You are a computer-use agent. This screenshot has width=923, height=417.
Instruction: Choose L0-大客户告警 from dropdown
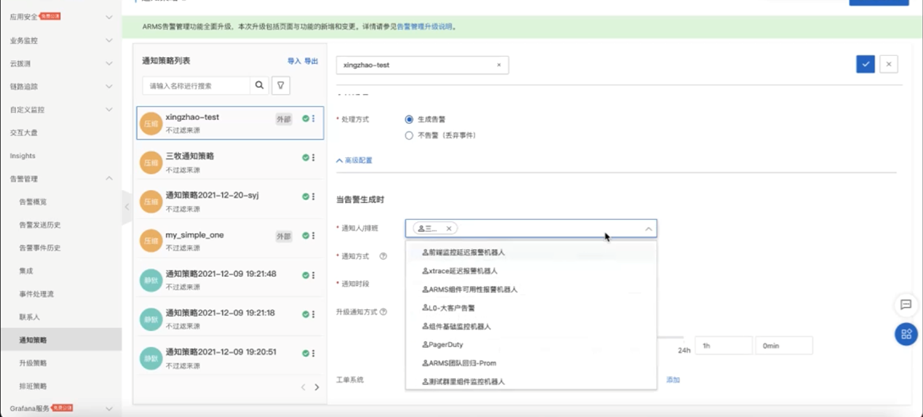531,307
